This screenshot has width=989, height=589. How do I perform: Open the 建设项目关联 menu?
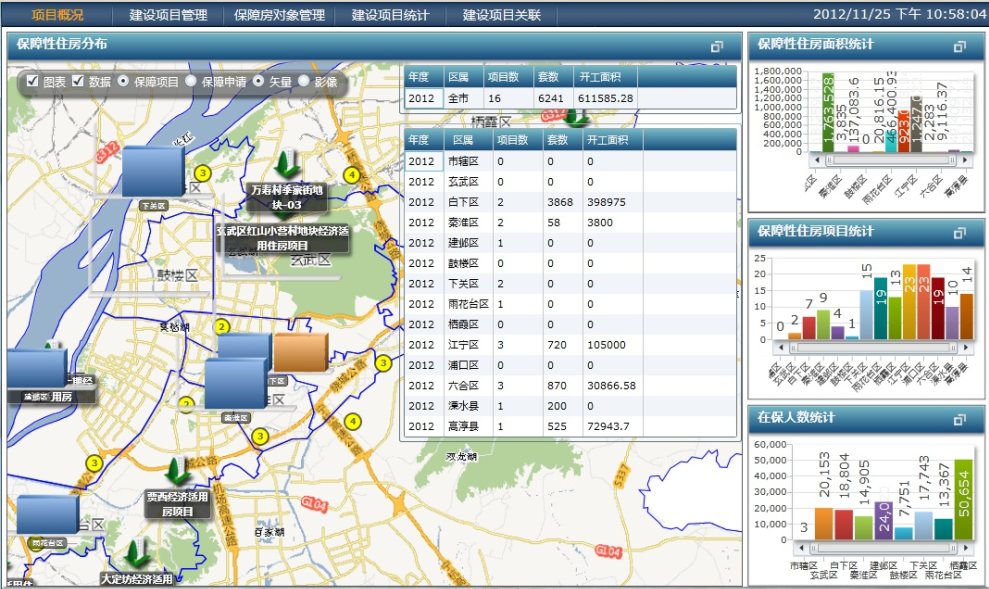(501, 15)
